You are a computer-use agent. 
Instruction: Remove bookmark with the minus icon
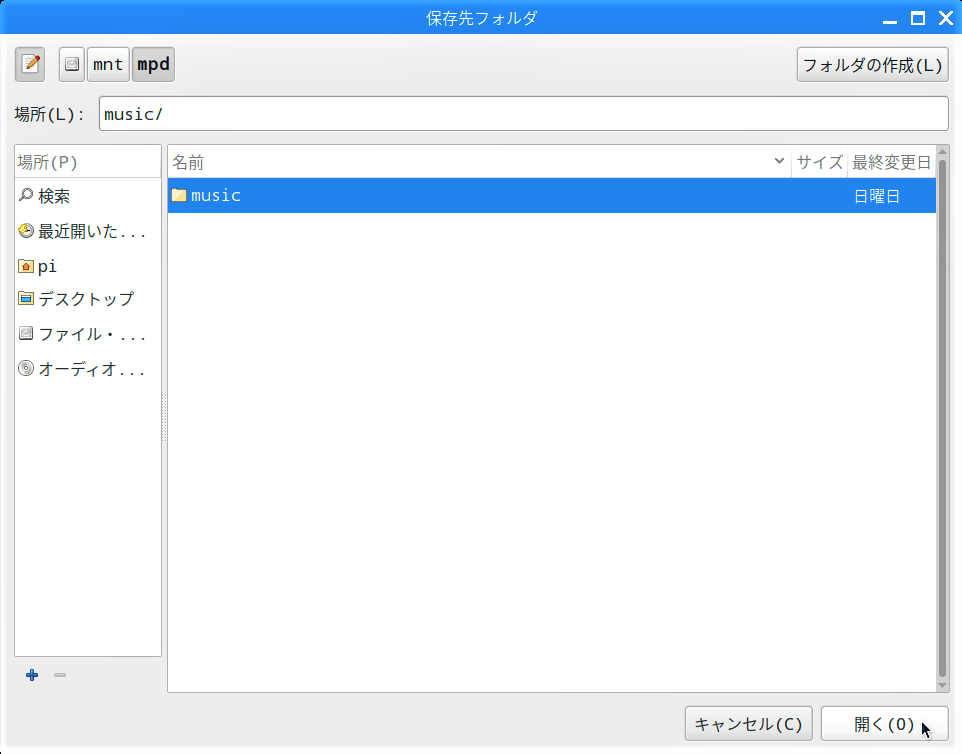coord(60,675)
